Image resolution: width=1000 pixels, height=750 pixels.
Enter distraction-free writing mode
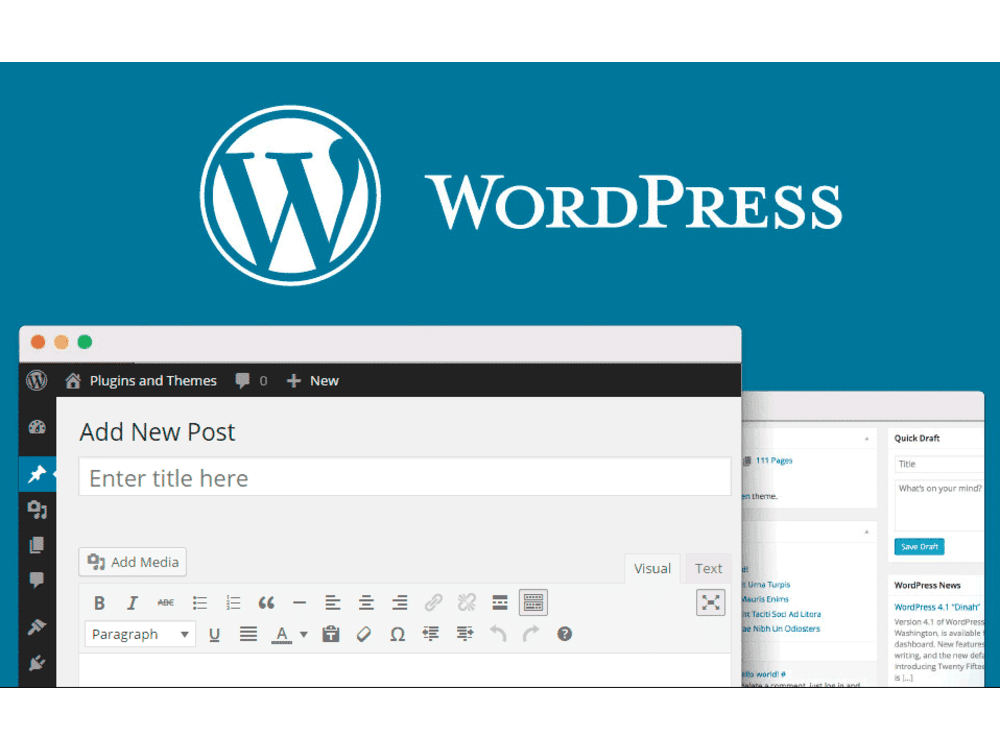coord(711,602)
